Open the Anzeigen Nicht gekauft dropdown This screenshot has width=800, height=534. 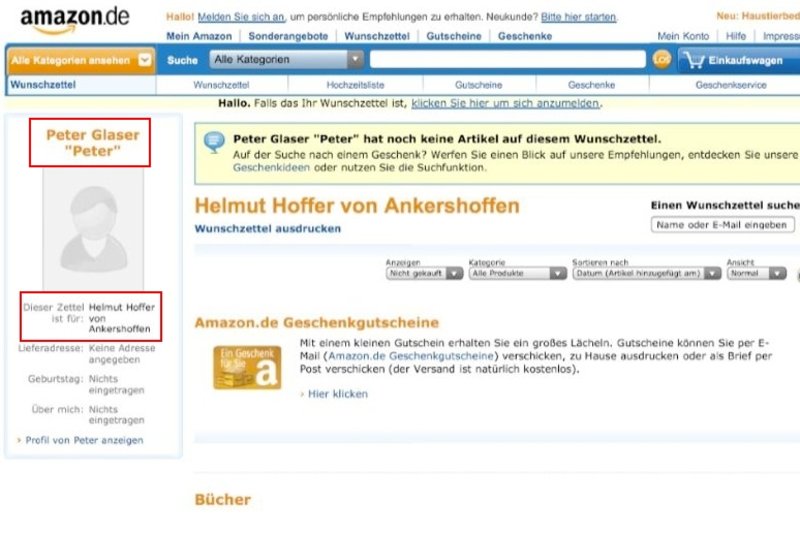pyautogui.click(x=424, y=273)
